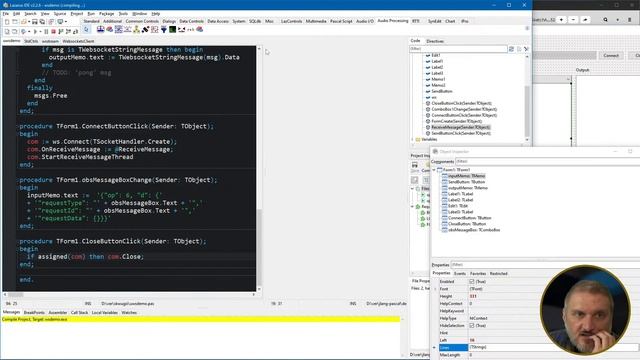This screenshot has width=640, height=360.
Task: Open the Call Stack tab in bottom panel
Action: (79, 313)
